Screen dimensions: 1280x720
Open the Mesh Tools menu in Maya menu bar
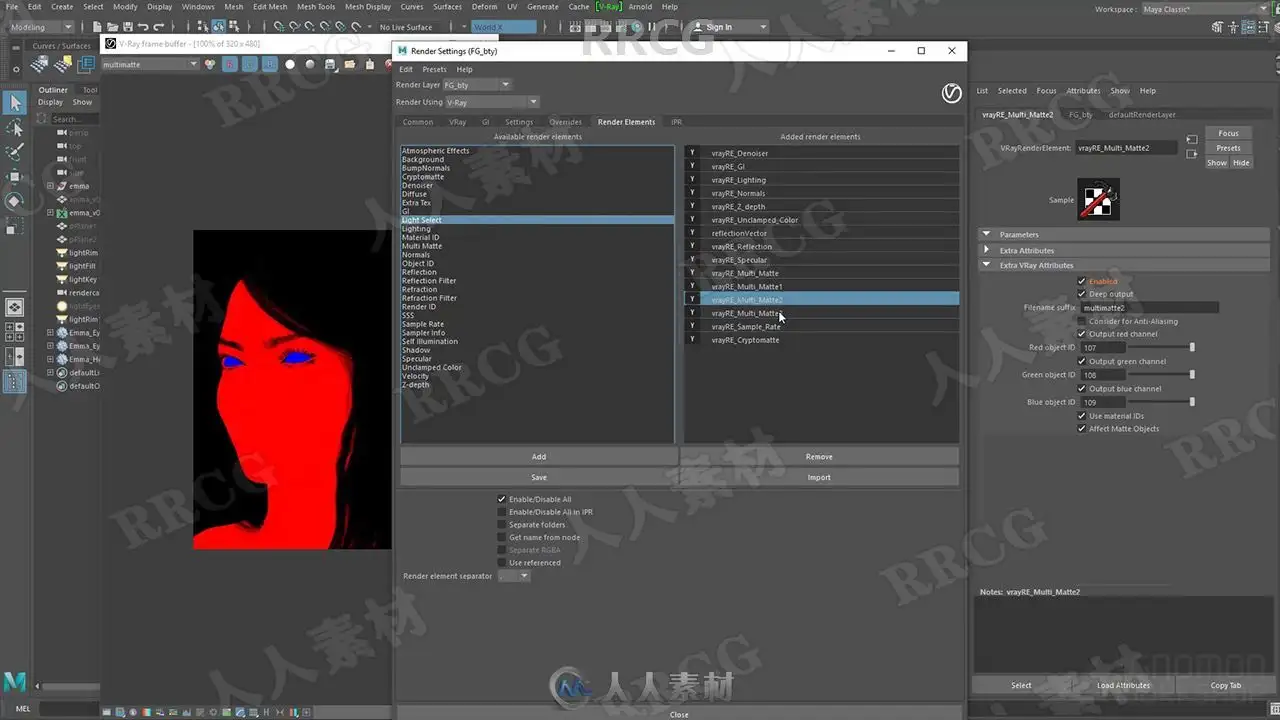(x=316, y=7)
